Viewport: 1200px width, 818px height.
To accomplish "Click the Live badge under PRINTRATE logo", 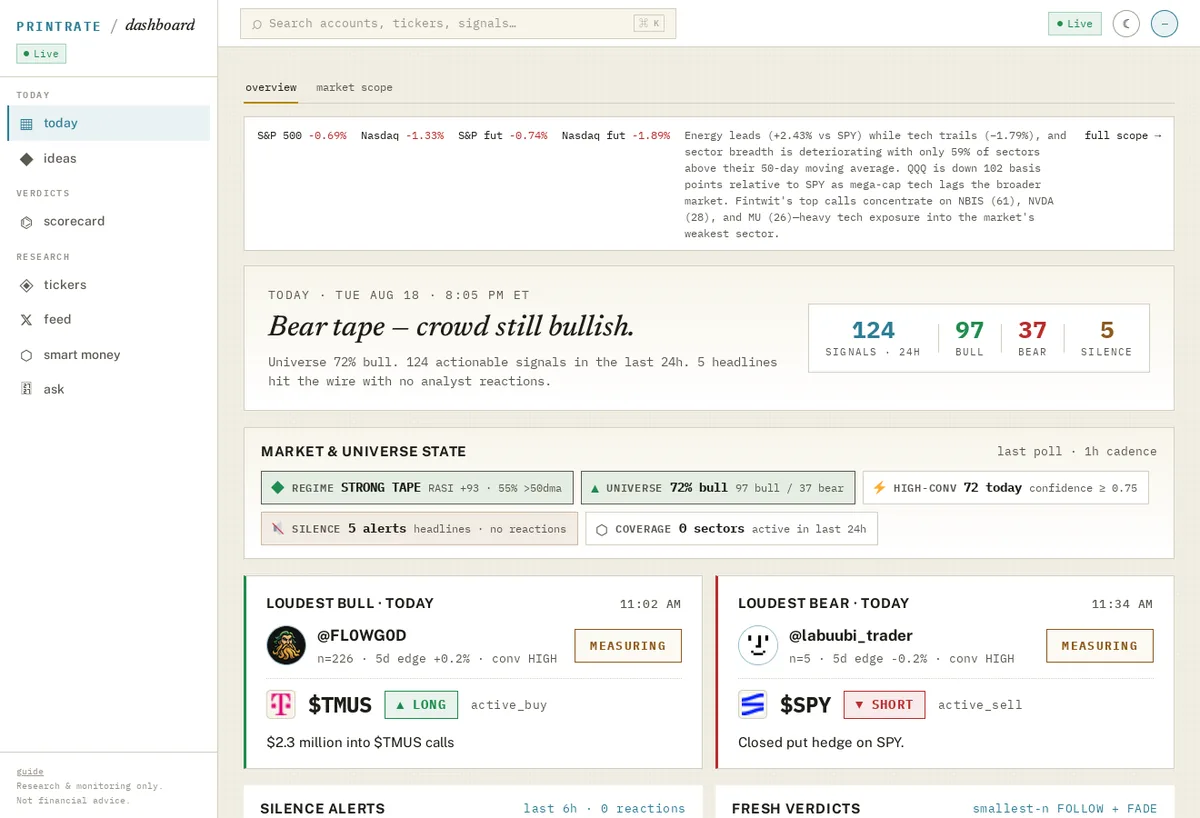I will coord(41,54).
